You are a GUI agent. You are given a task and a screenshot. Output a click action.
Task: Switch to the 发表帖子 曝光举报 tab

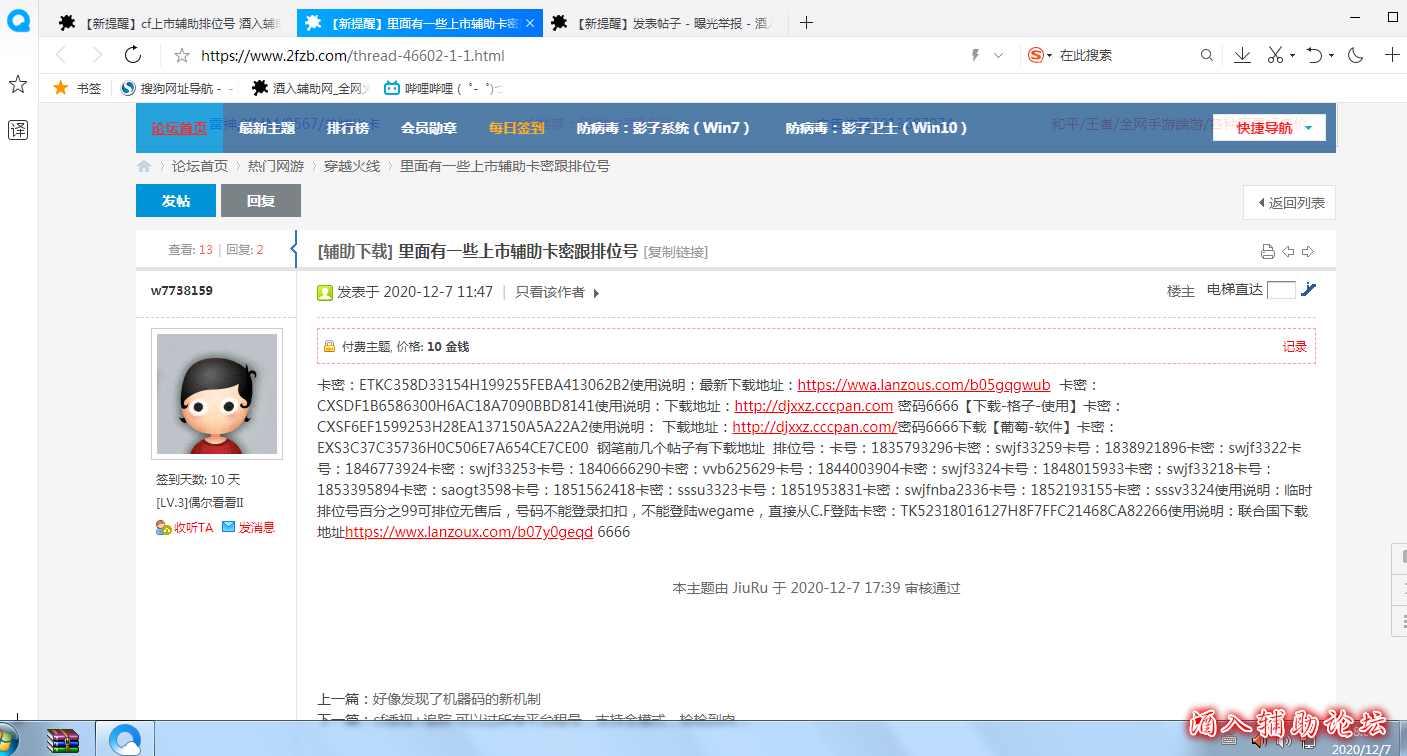664,22
